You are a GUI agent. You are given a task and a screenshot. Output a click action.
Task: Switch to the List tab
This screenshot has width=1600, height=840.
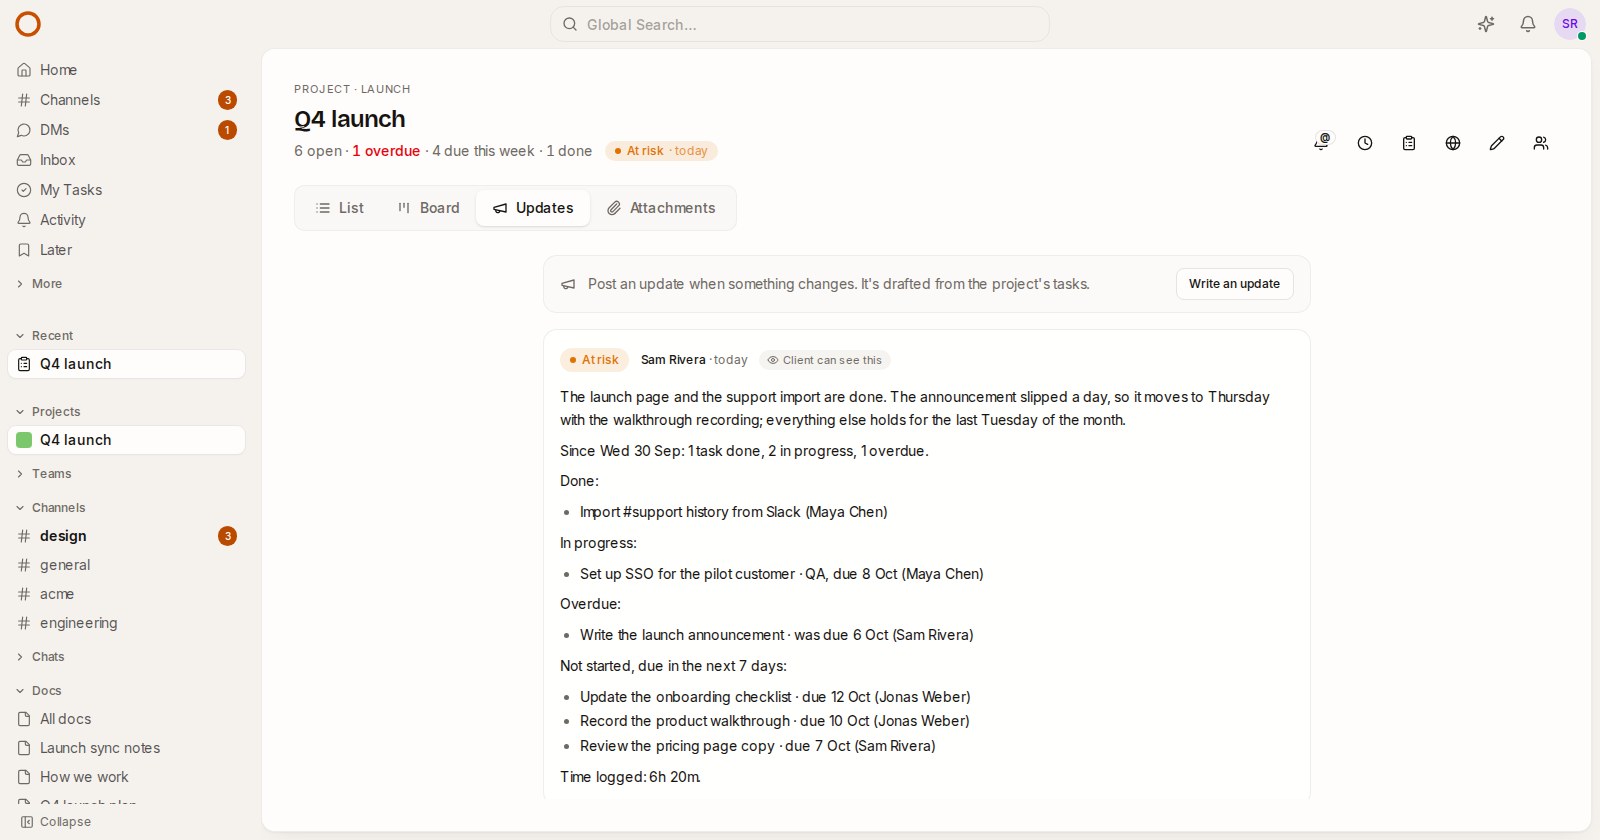pos(340,208)
